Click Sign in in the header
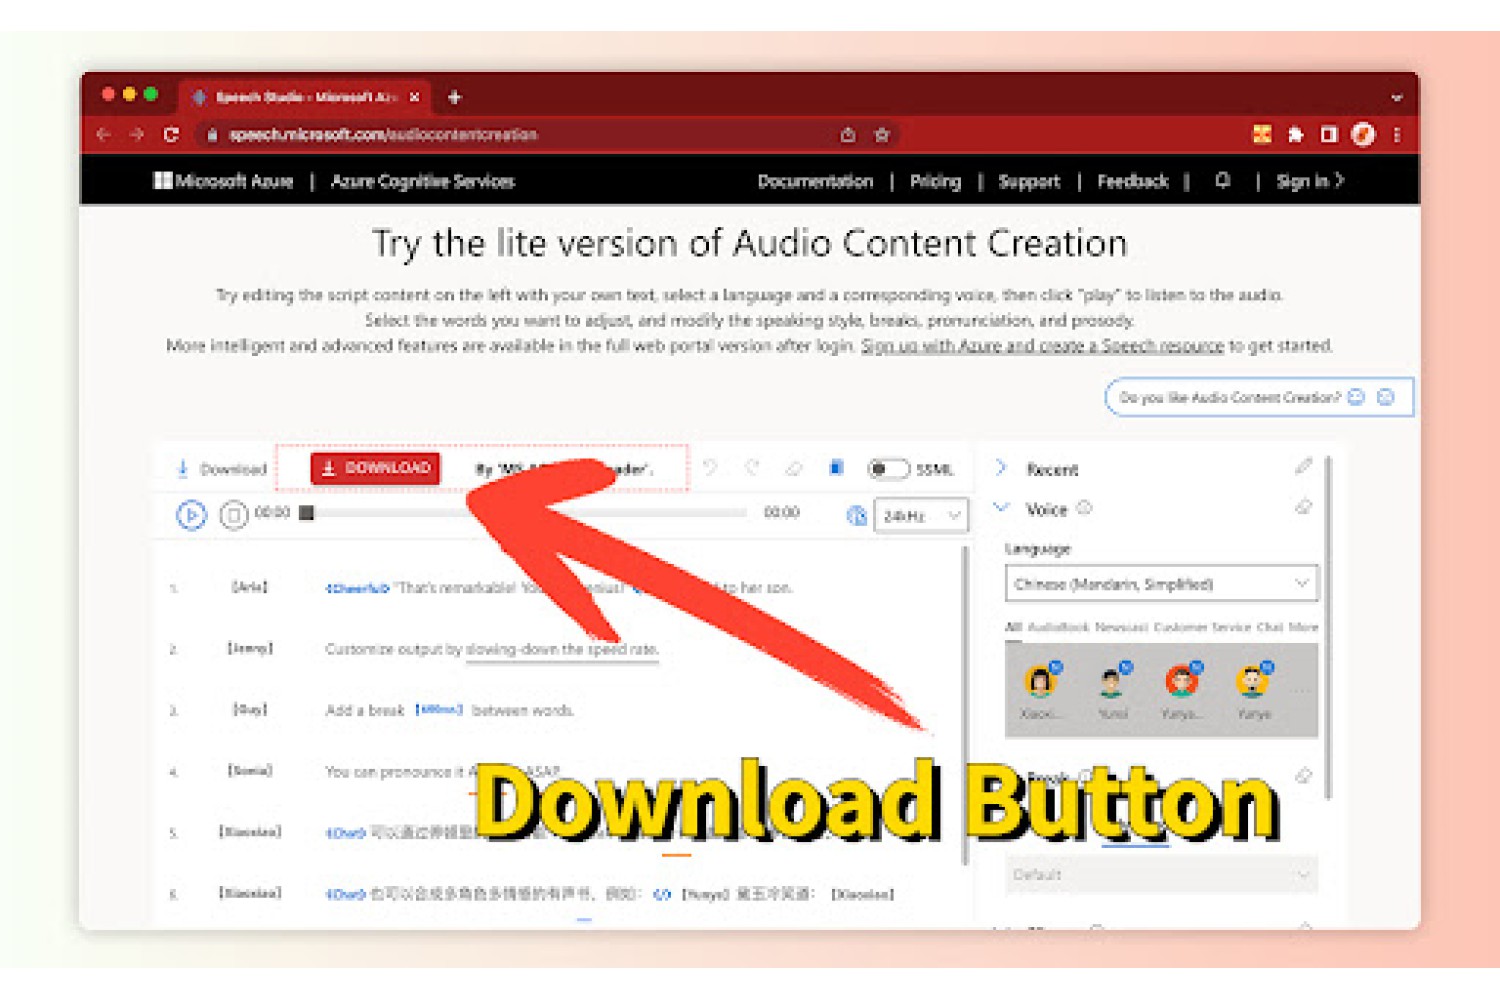The width and height of the screenshot is (1500, 1000). pyautogui.click(x=1310, y=181)
